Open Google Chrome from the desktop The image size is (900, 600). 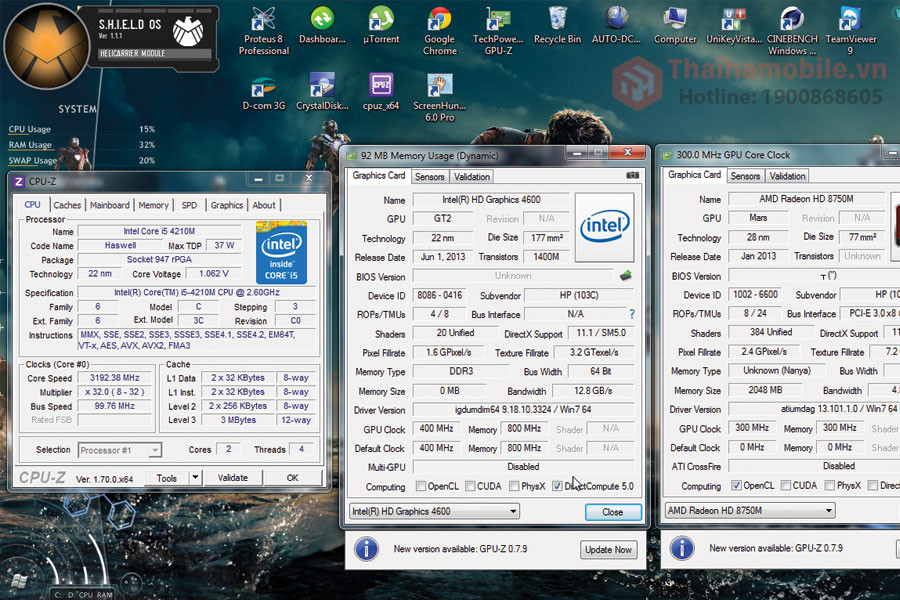click(x=440, y=30)
